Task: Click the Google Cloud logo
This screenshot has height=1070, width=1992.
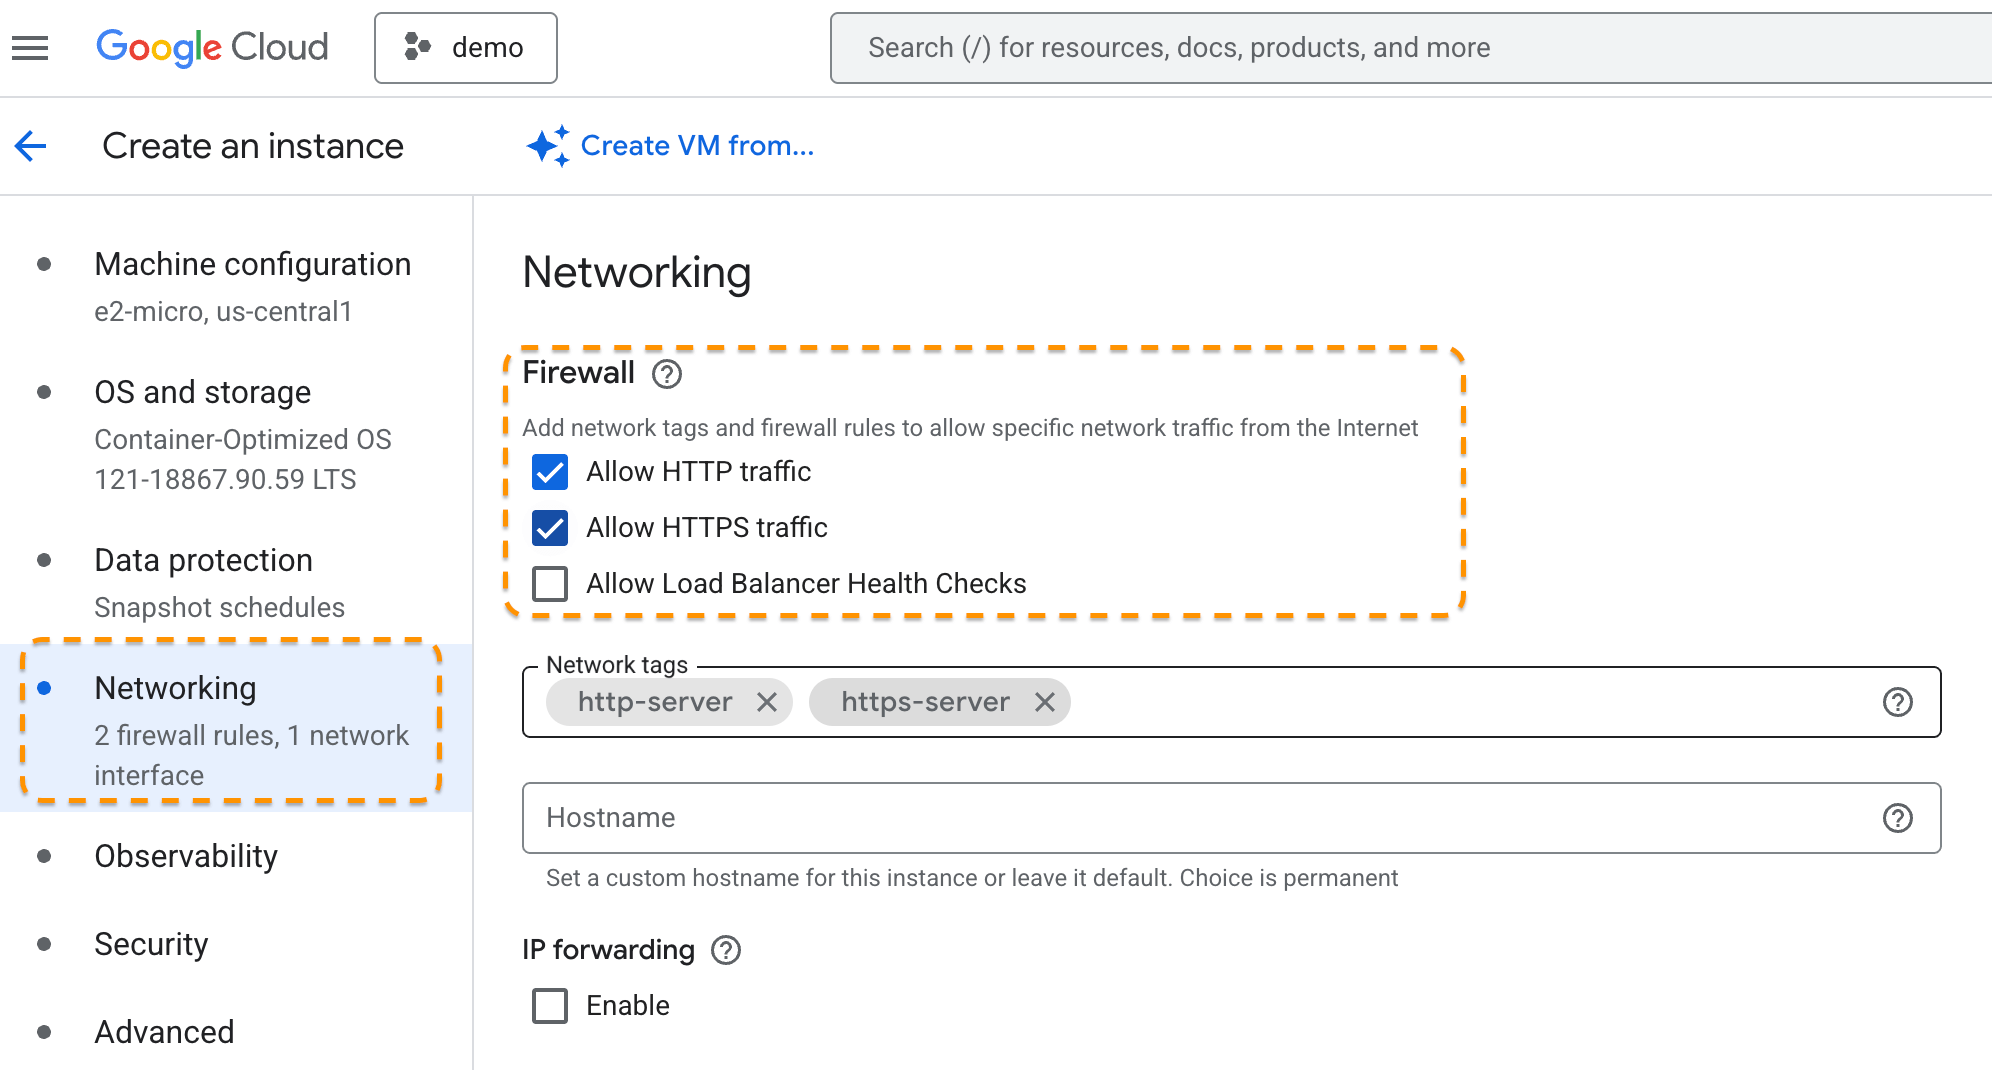Action: pos(212,47)
